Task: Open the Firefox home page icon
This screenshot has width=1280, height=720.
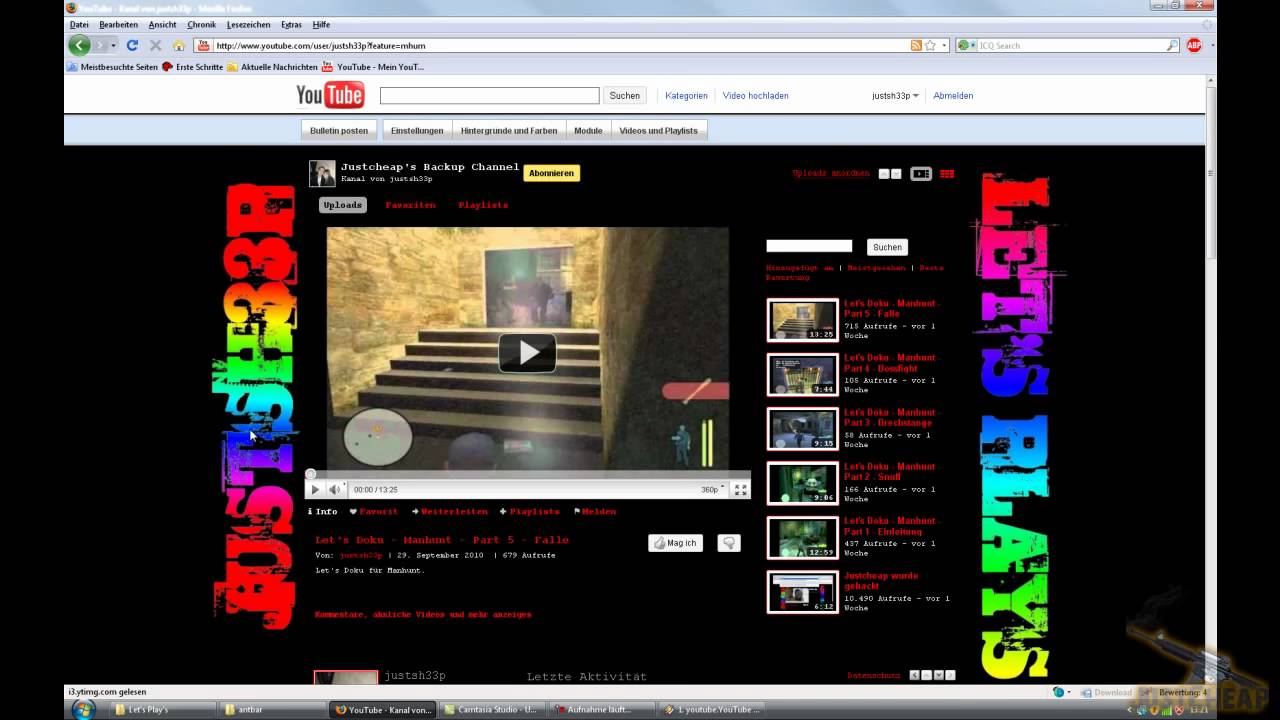Action: click(178, 45)
